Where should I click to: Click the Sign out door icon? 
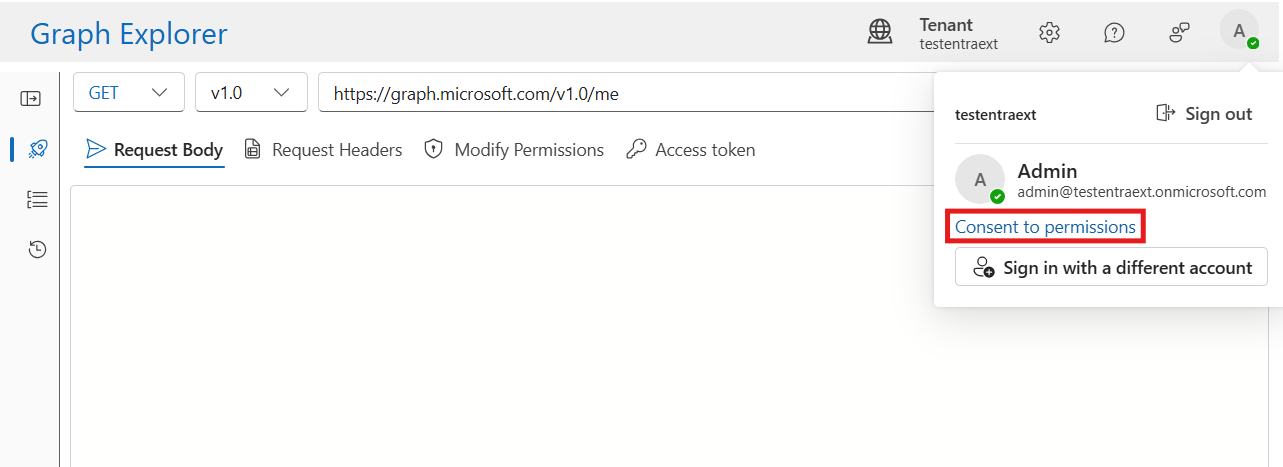(1165, 113)
